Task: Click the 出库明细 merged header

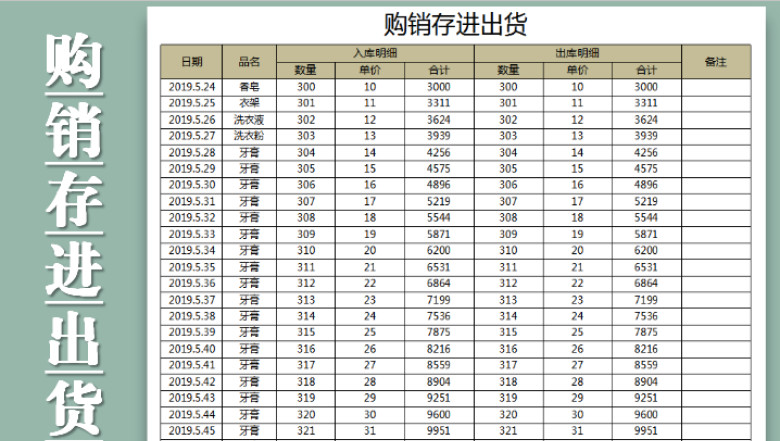Action: pyautogui.click(x=578, y=53)
